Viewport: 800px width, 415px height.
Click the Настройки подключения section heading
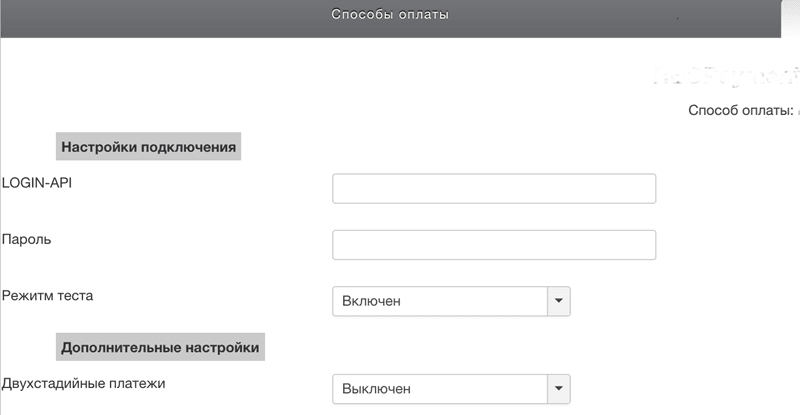(148, 147)
